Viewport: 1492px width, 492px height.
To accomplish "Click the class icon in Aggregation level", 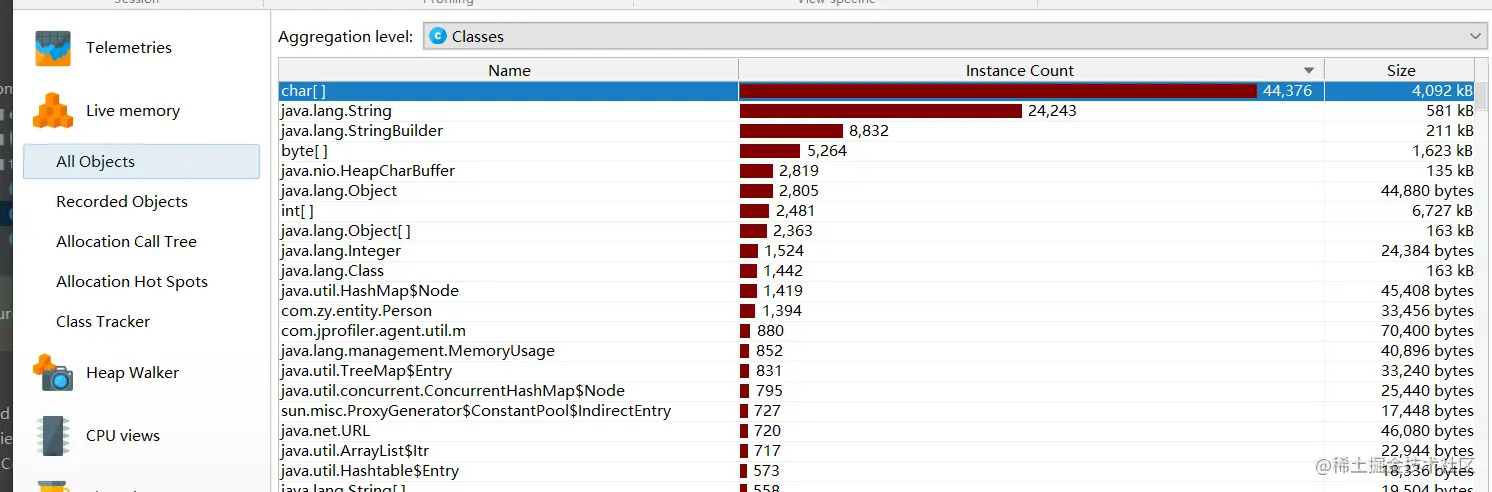I will (x=437, y=36).
